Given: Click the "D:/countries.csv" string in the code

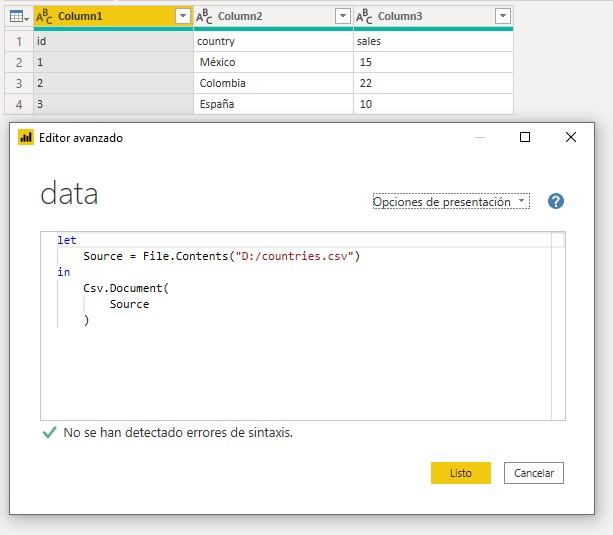Looking at the screenshot, I should [294, 256].
